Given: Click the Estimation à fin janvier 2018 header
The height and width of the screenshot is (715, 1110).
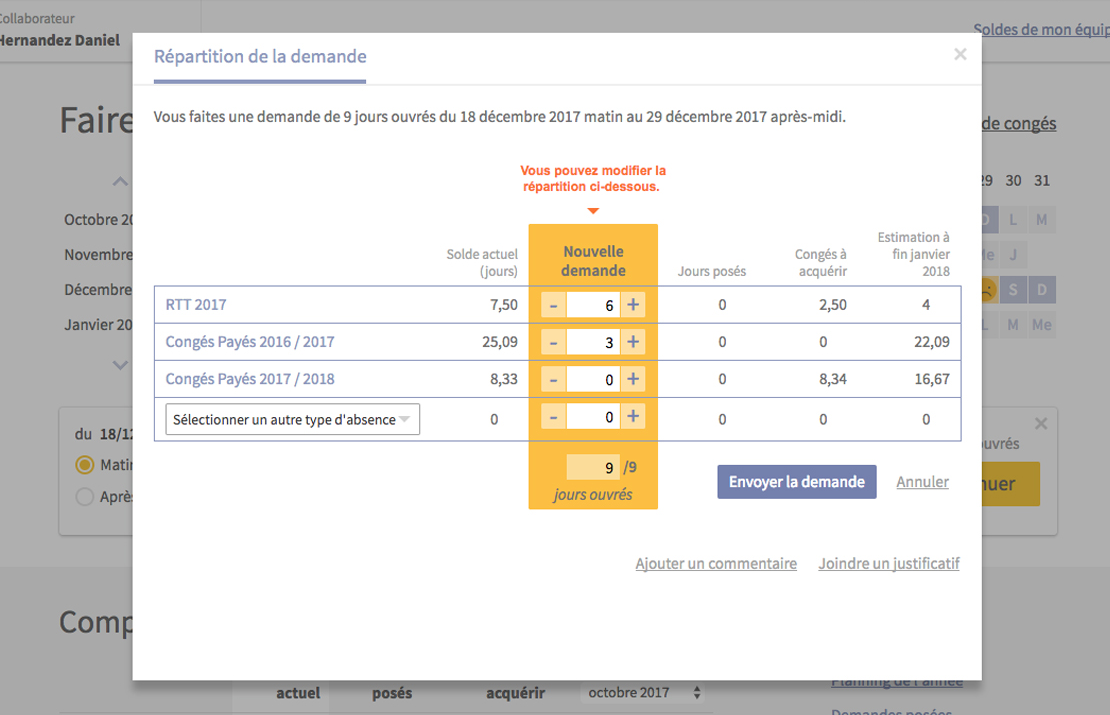Looking at the screenshot, I should [913, 254].
